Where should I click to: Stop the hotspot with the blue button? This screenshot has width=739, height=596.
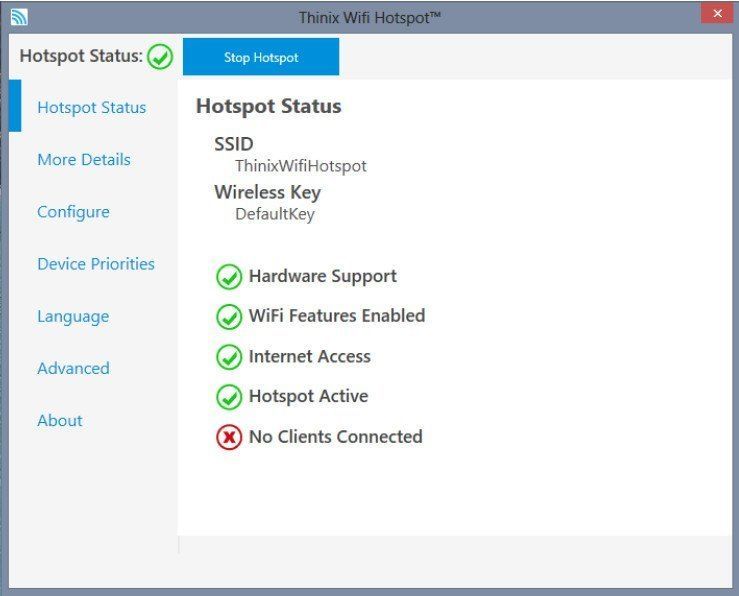261,57
